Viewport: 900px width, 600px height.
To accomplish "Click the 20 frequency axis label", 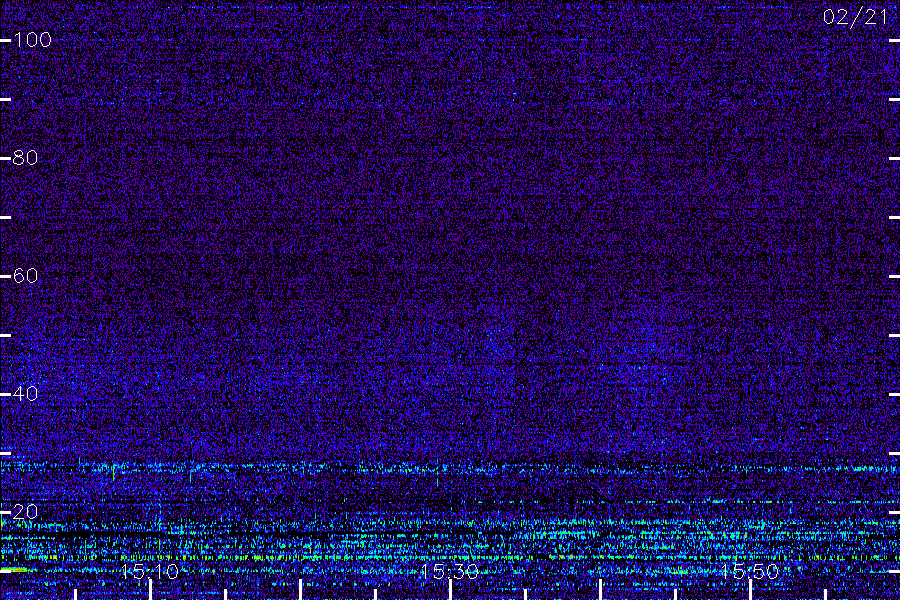I will pyautogui.click(x=25, y=512).
